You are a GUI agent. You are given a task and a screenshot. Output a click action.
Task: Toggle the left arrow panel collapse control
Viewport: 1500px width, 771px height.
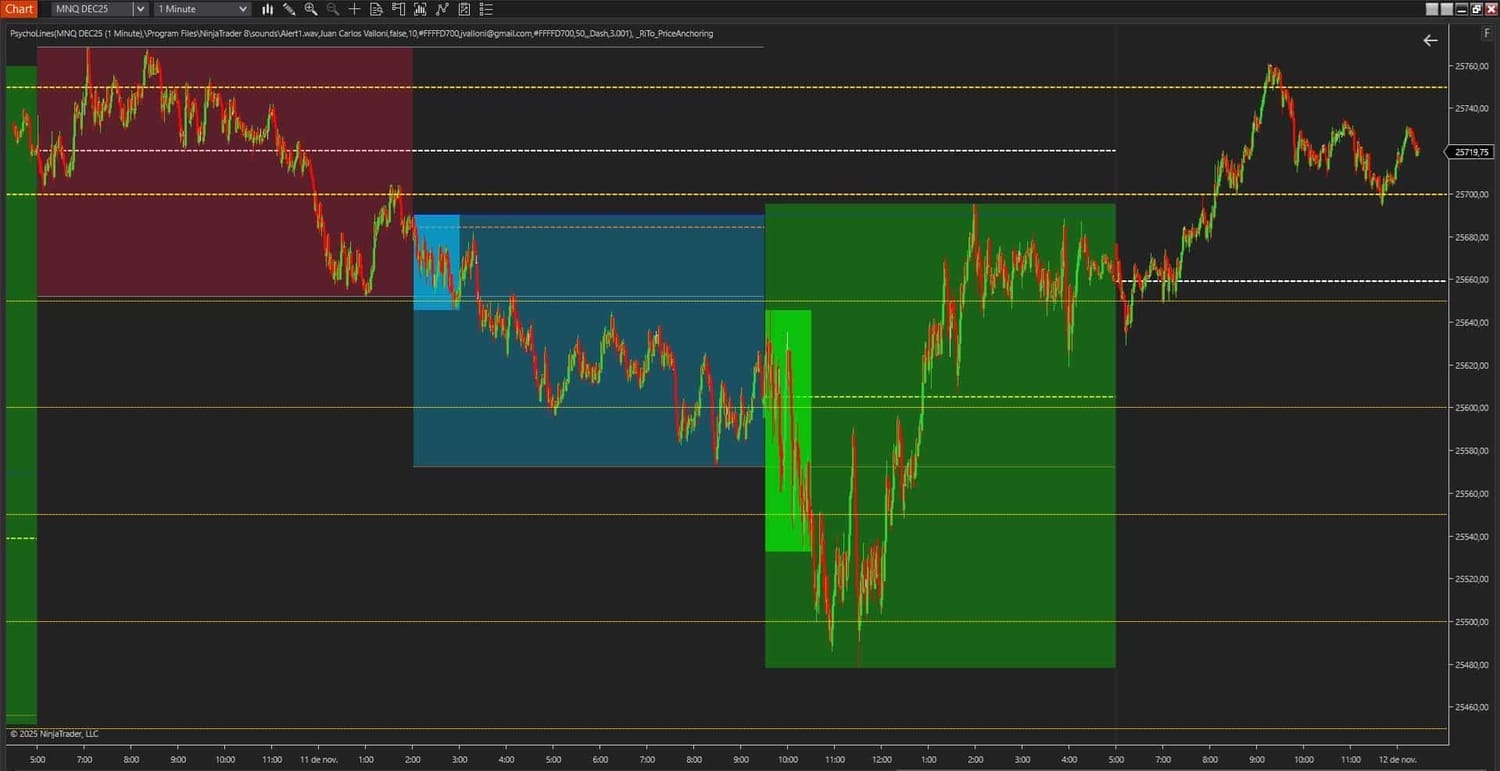pyautogui.click(x=1430, y=41)
